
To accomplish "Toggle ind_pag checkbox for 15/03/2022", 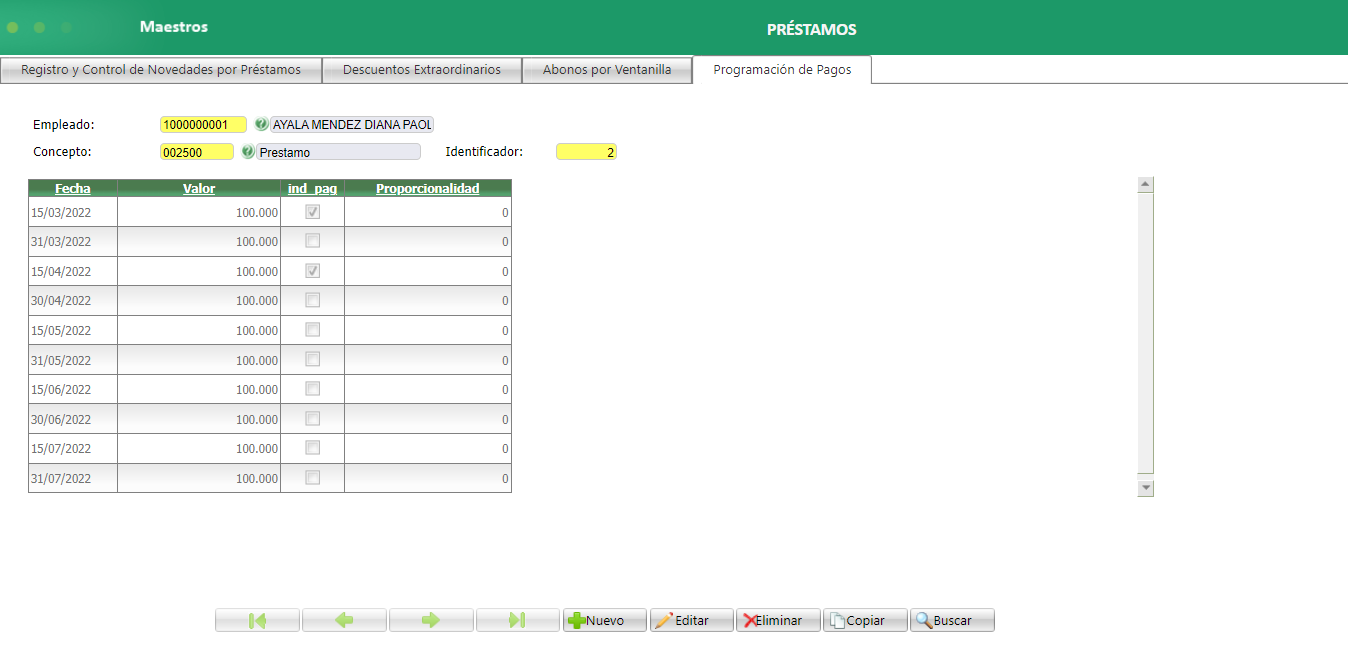I will [x=313, y=212].
